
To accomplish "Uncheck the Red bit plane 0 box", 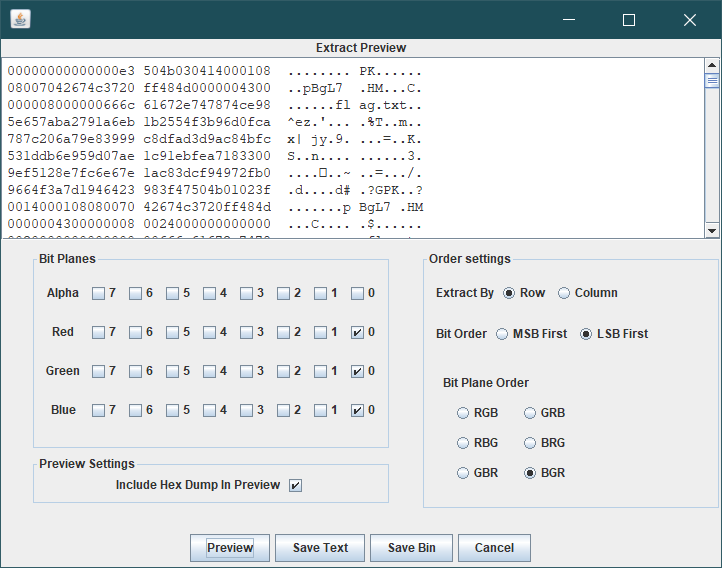I will [357, 332].
